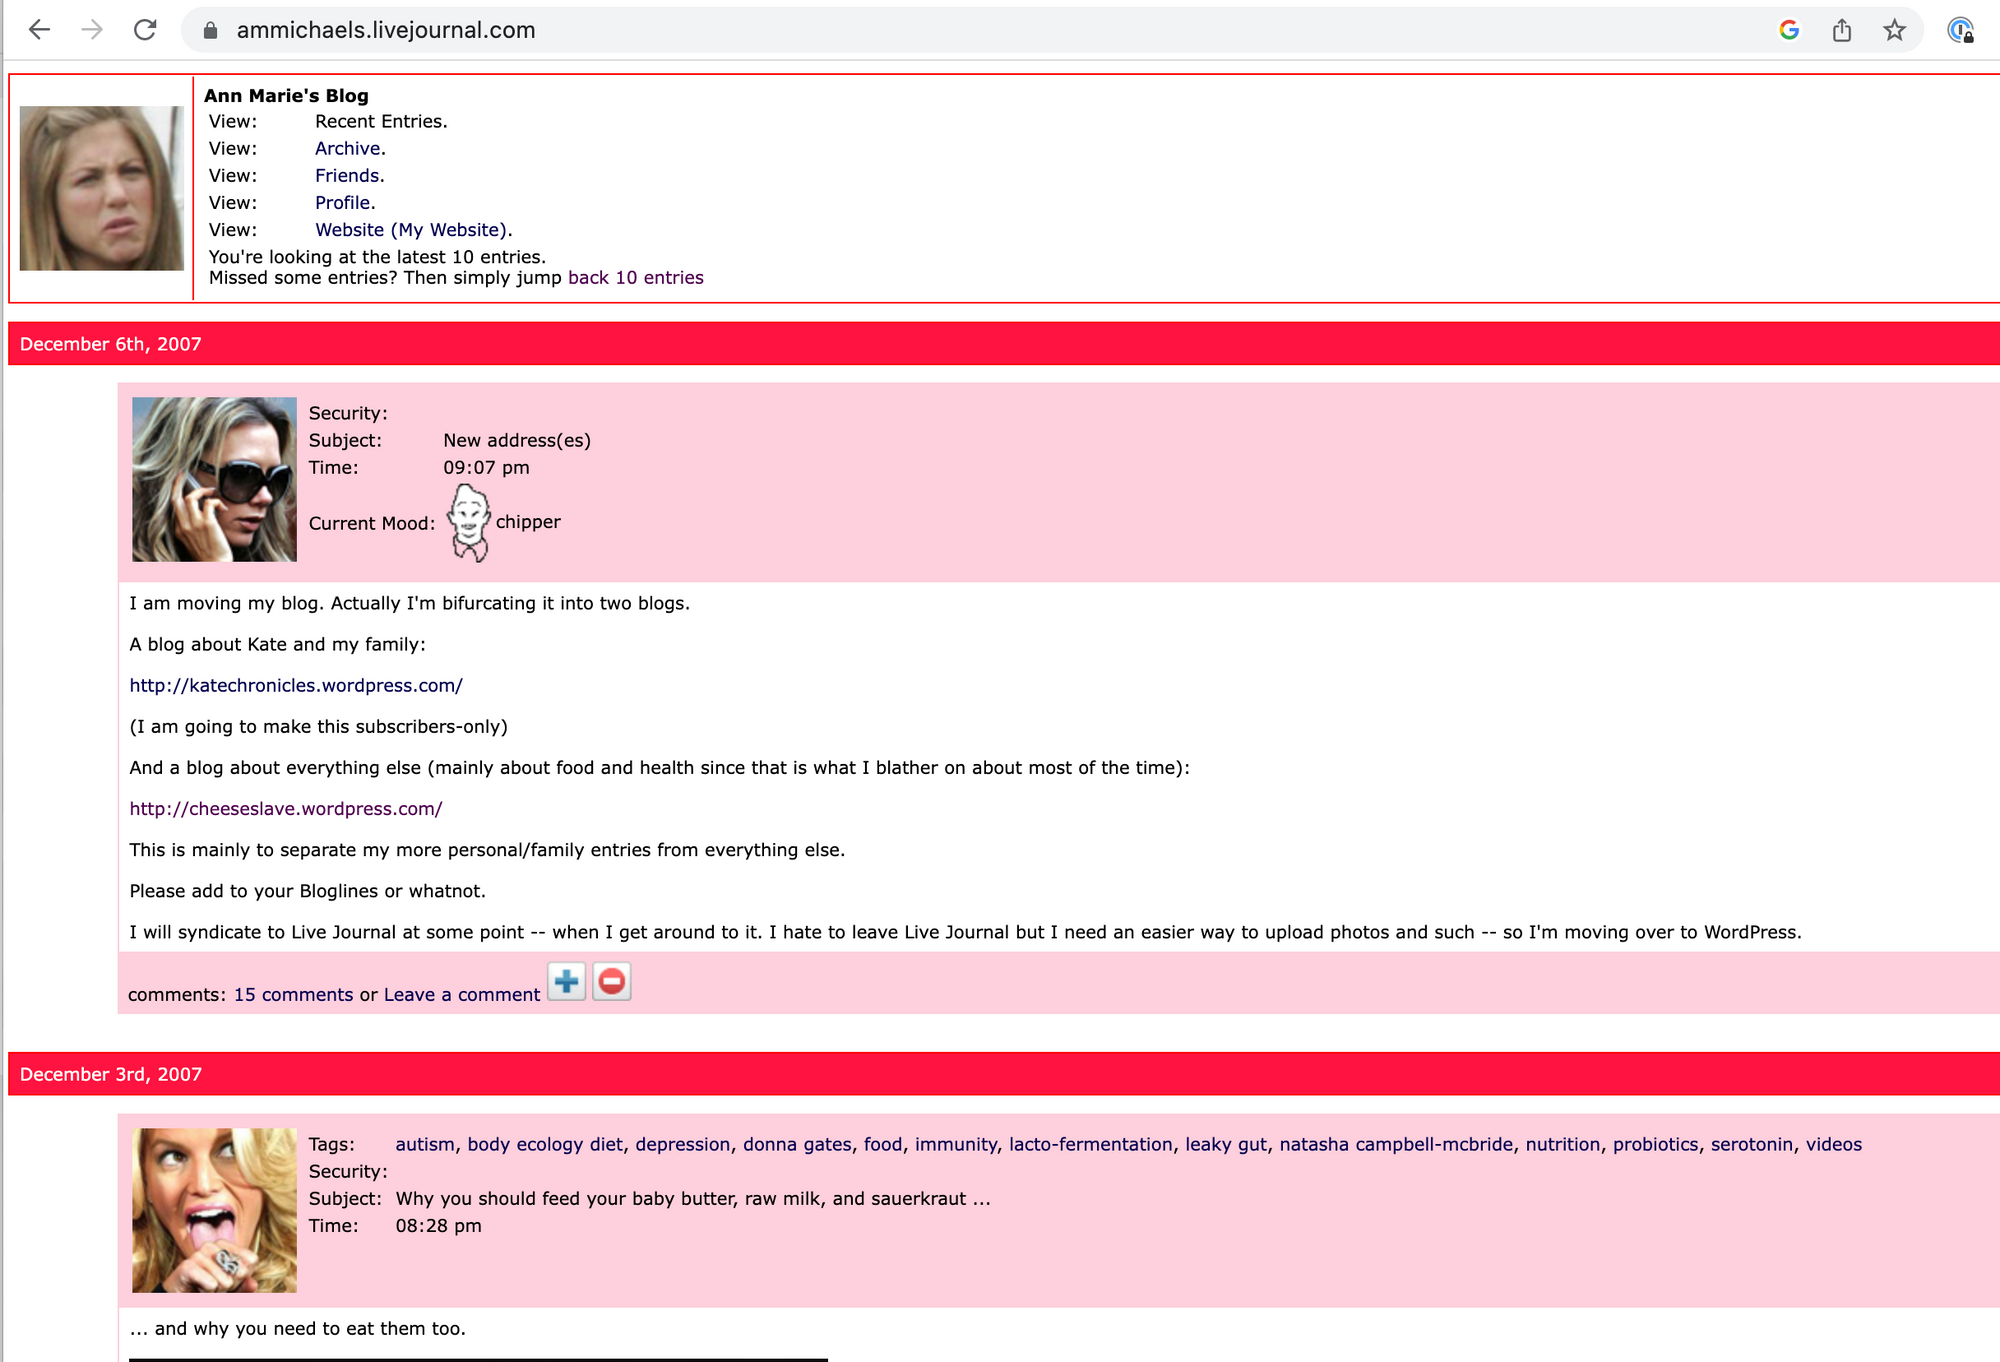Viewport: 2000px width, 1362px height.
Task: Click the share page icon
Action: [1842, 30]
